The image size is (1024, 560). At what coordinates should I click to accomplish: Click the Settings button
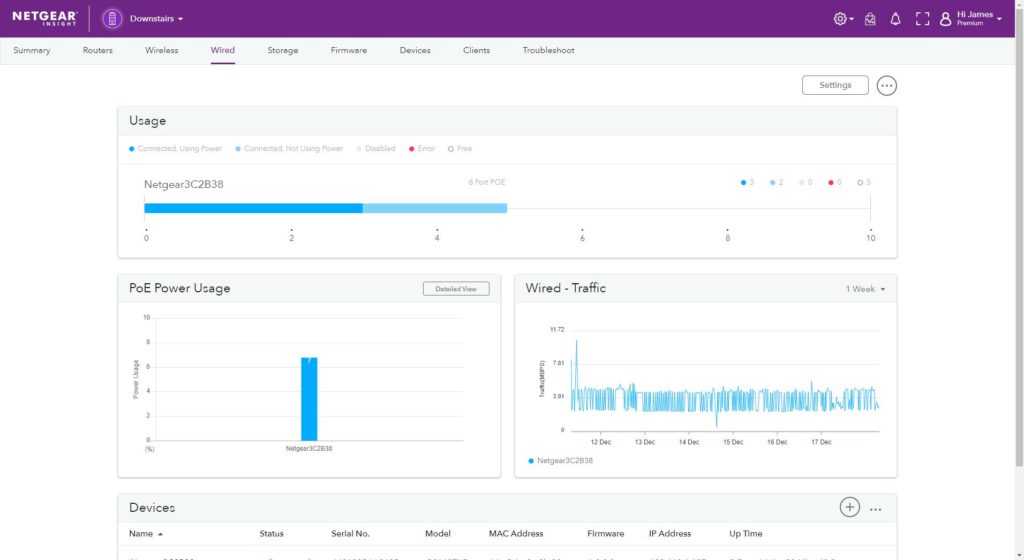pyautogui.click(x=834, y=85)
